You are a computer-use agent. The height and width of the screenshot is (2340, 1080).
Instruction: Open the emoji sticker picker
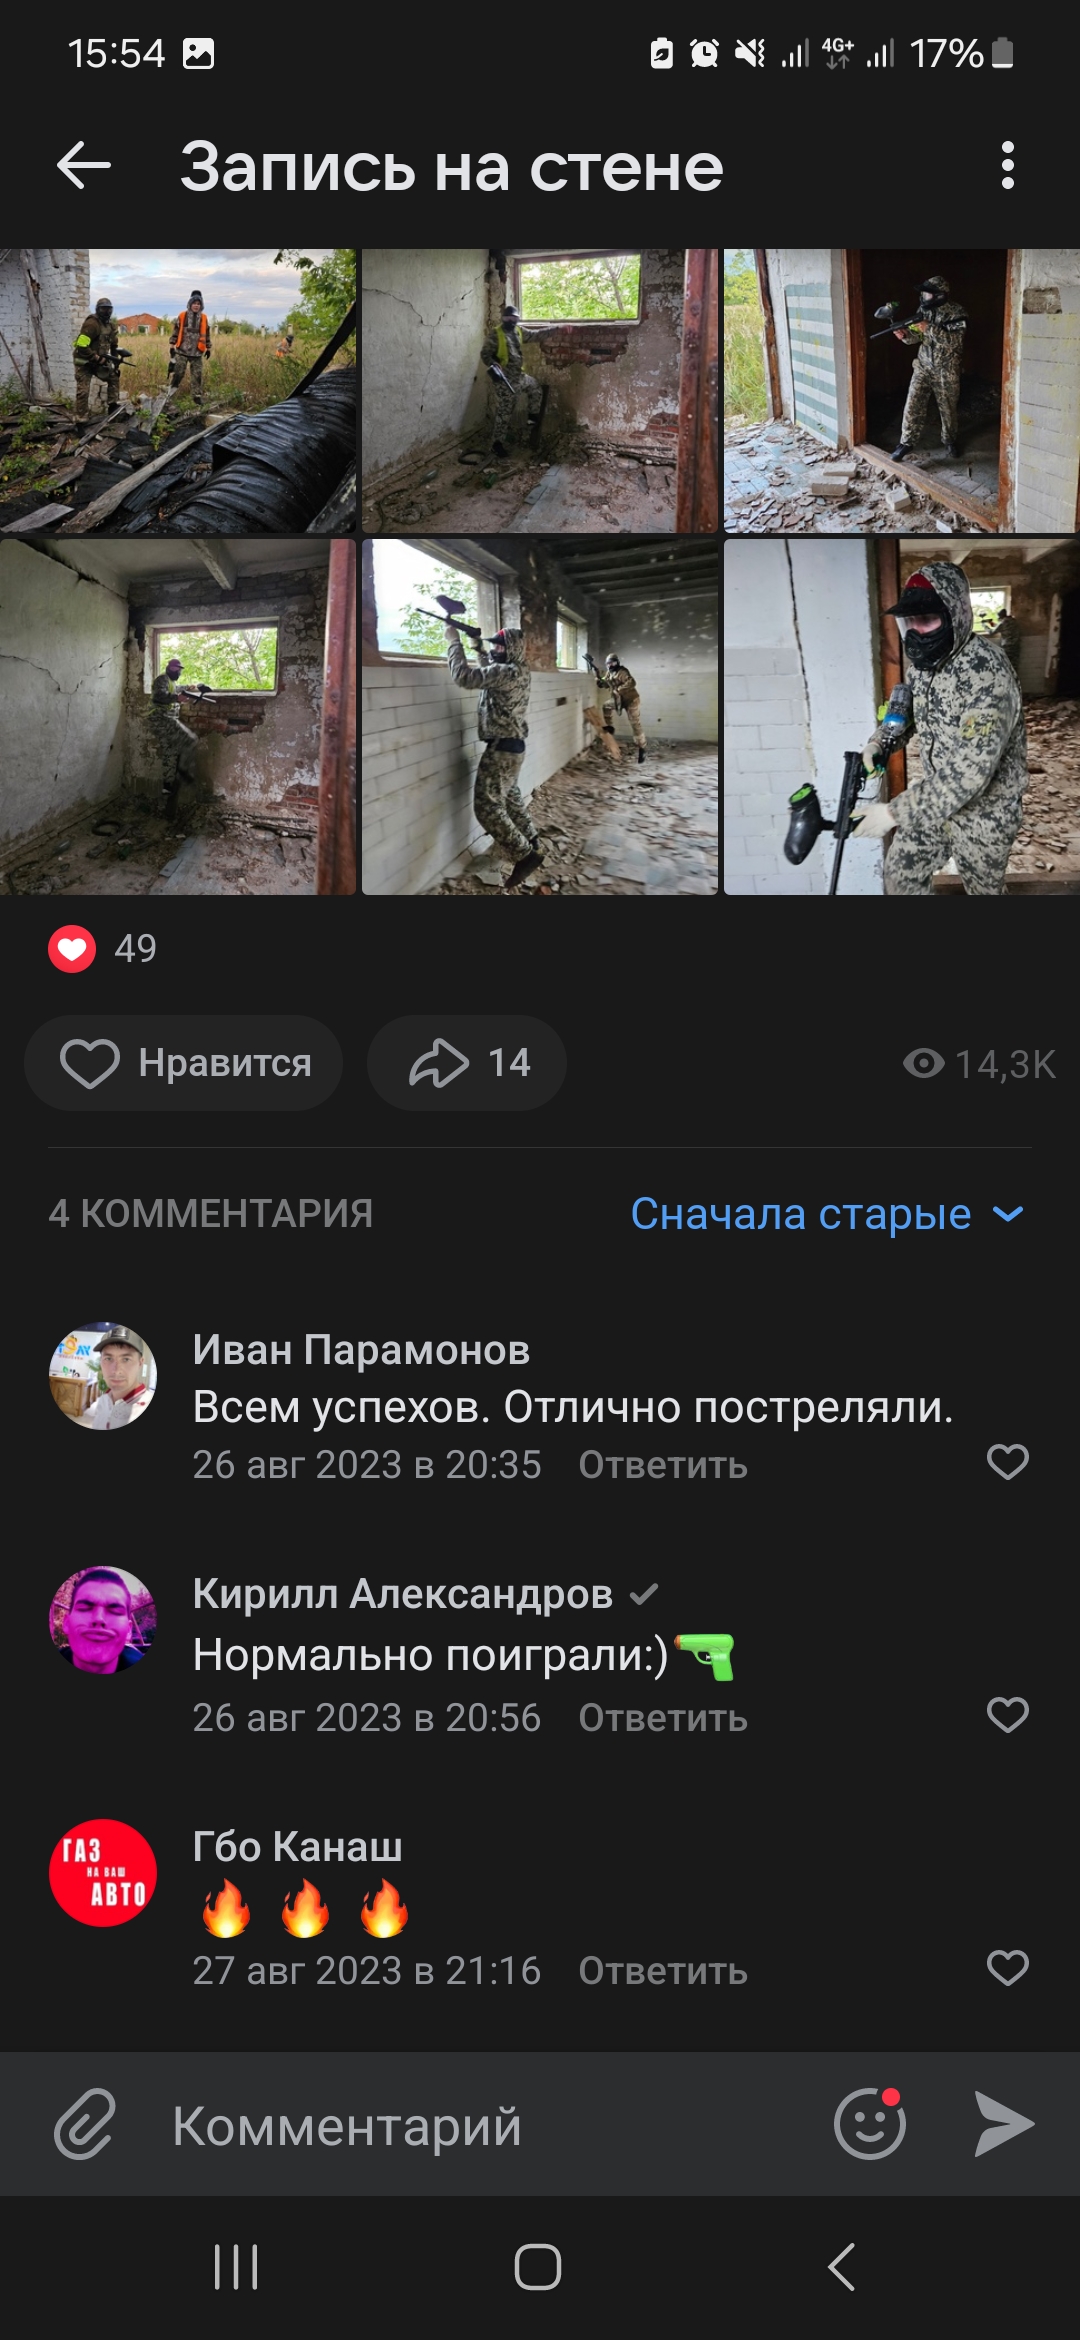[870, 2123]
